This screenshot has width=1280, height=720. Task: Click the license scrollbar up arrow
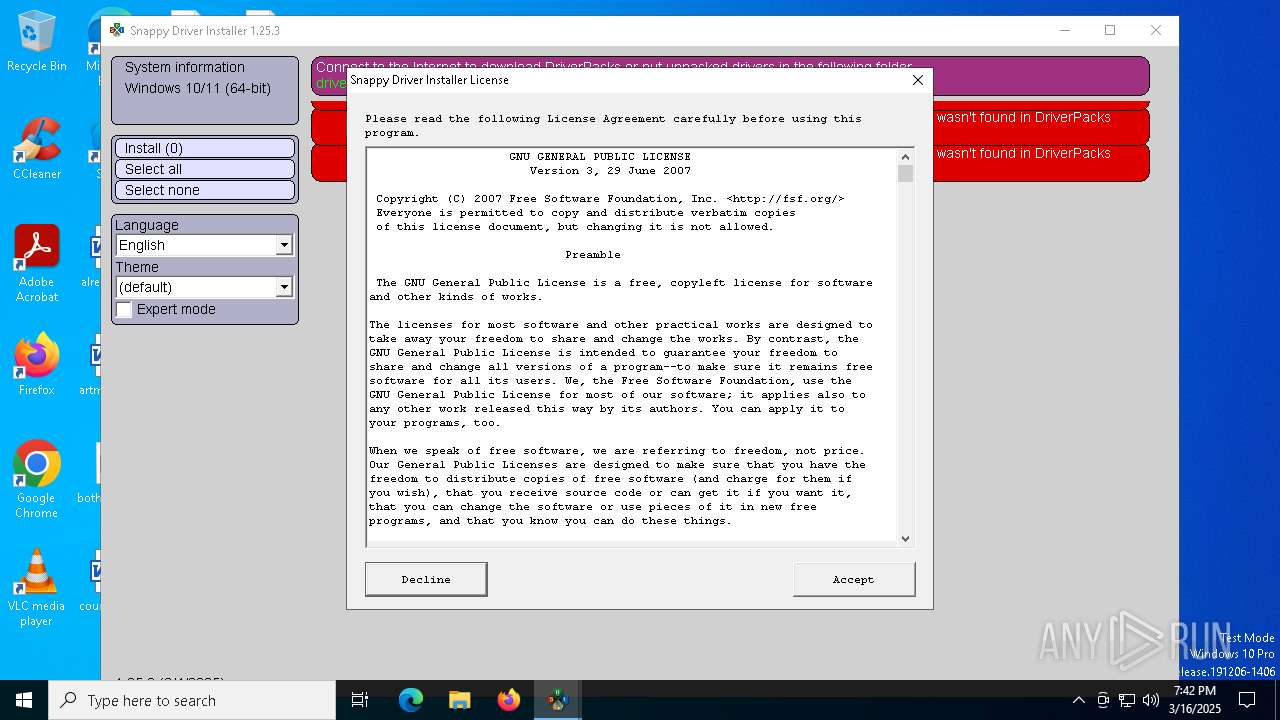tap(905, 157)
